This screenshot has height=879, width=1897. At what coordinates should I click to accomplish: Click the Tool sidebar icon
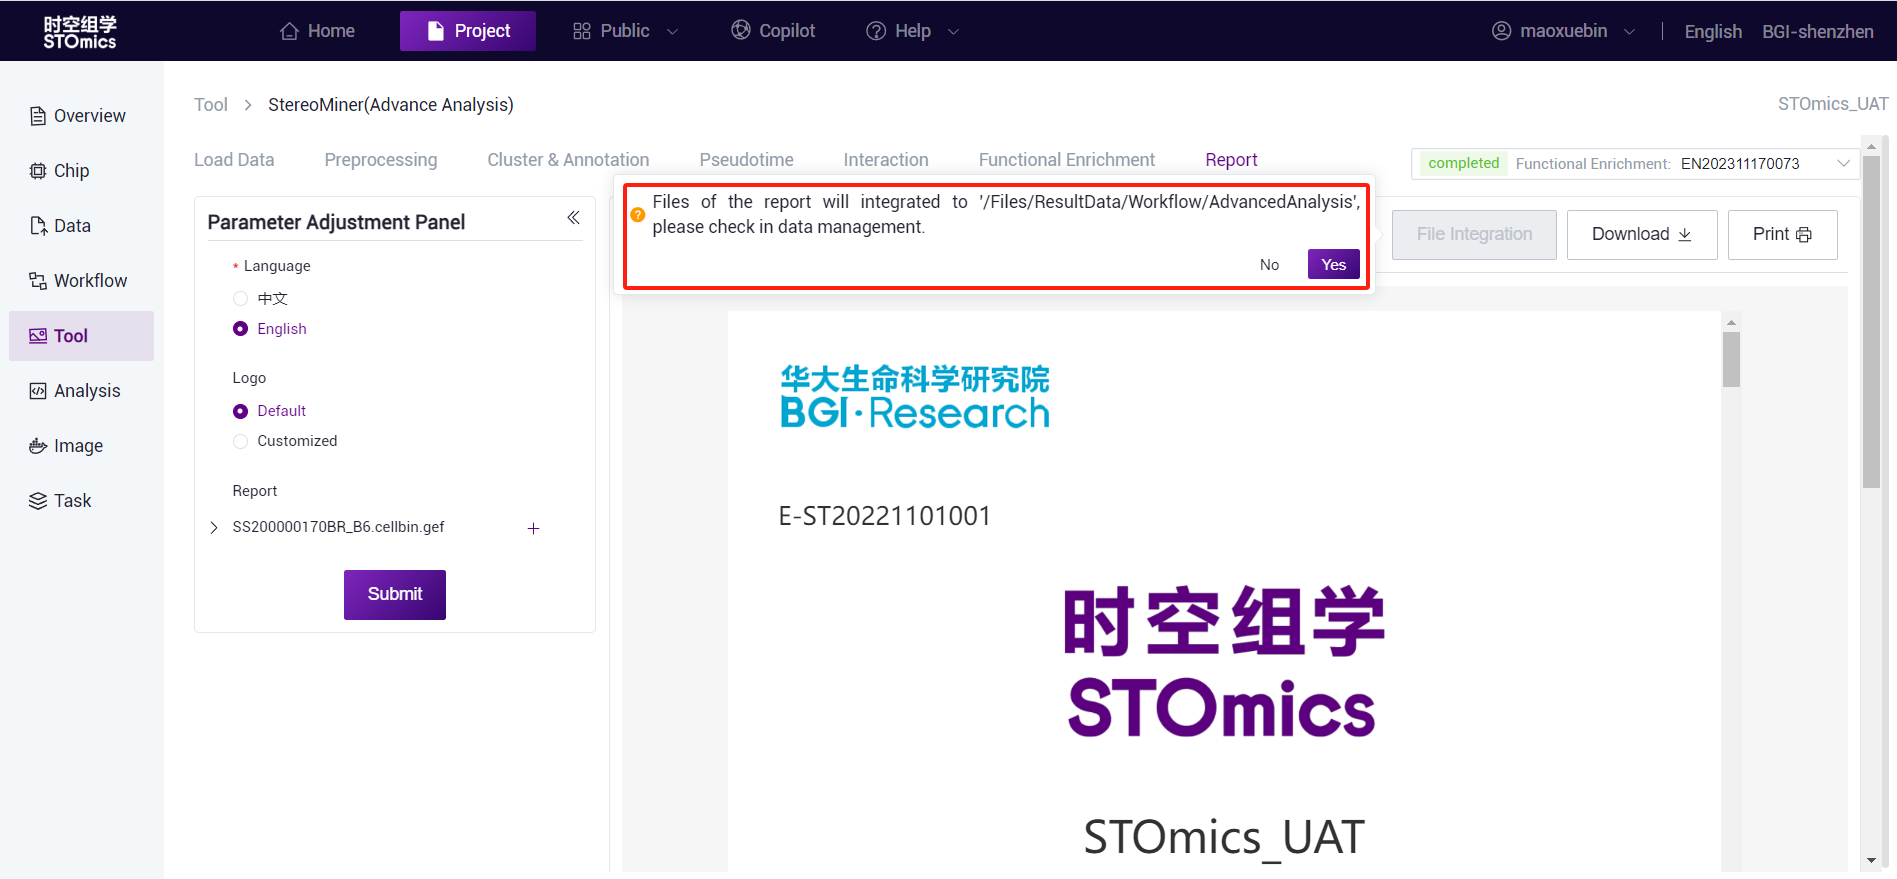tap(38, 336)
